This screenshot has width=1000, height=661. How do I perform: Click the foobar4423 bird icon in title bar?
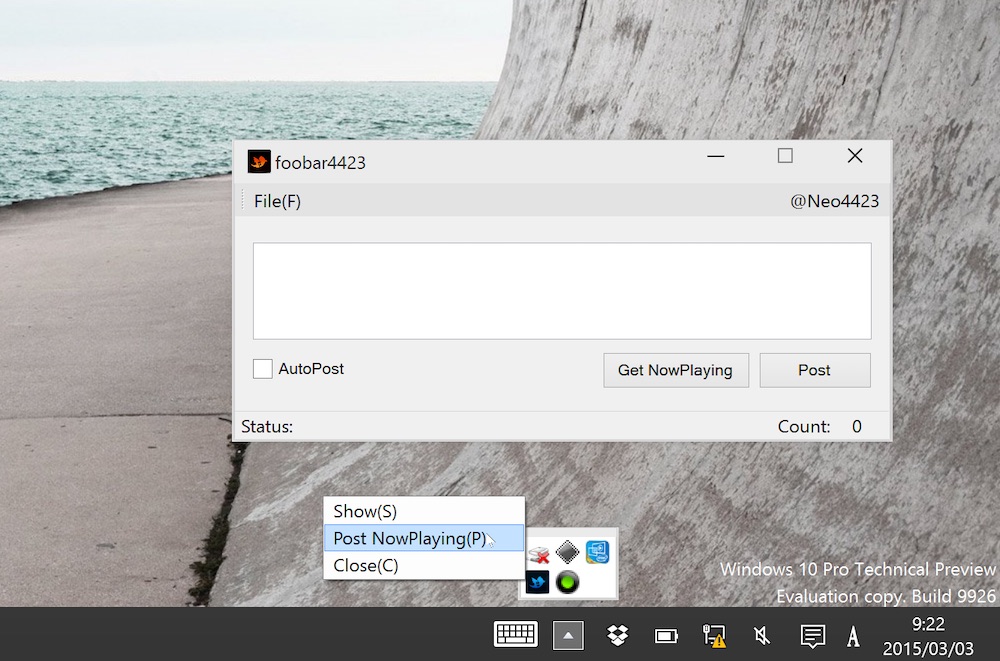tap(259, 162)
